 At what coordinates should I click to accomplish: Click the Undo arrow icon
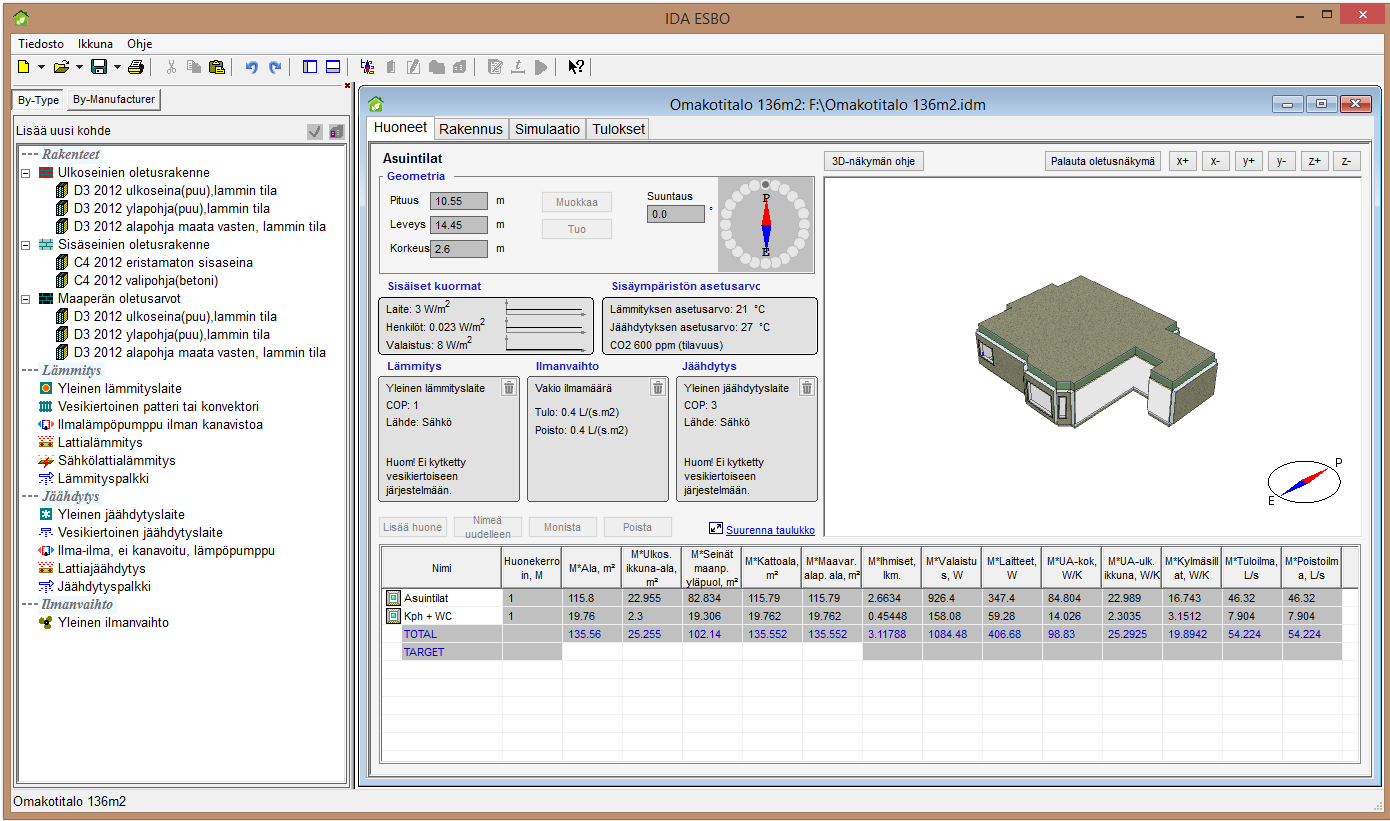point(251,67)
